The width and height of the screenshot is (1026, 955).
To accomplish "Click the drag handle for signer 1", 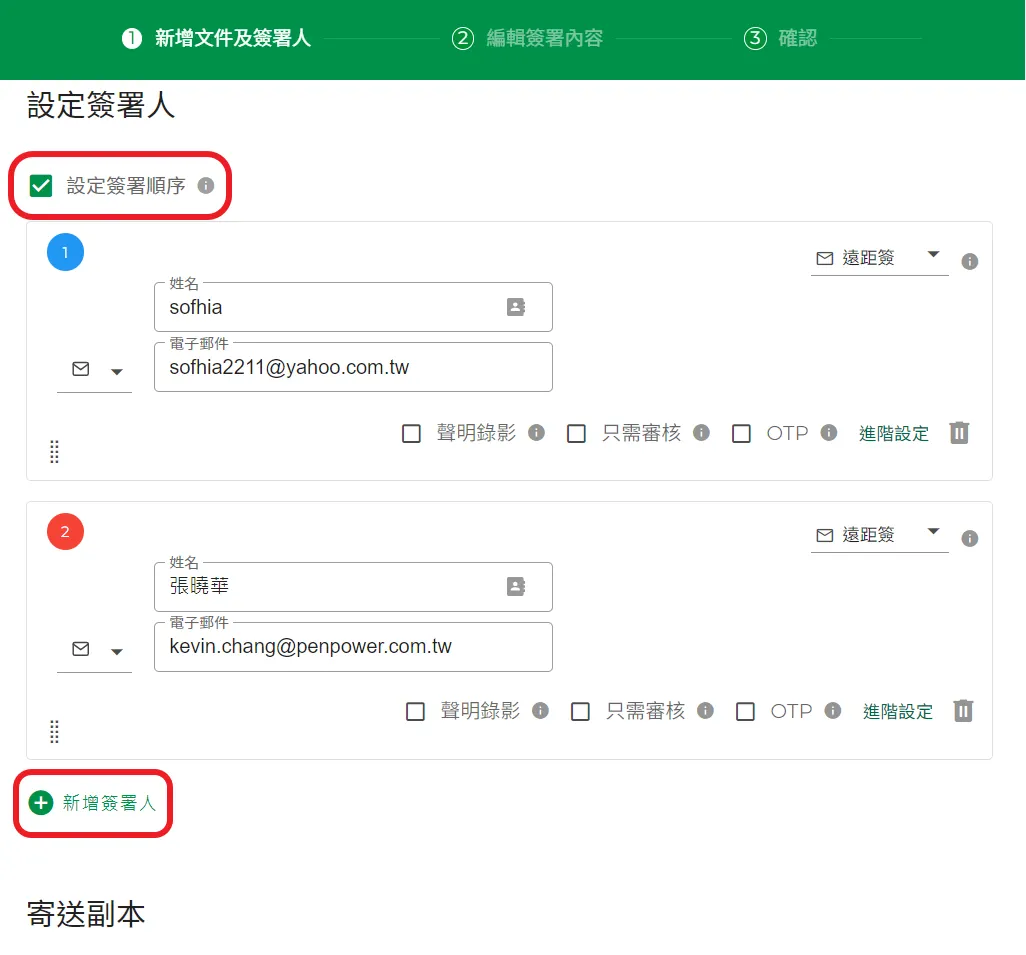I will tap(54, 452).
